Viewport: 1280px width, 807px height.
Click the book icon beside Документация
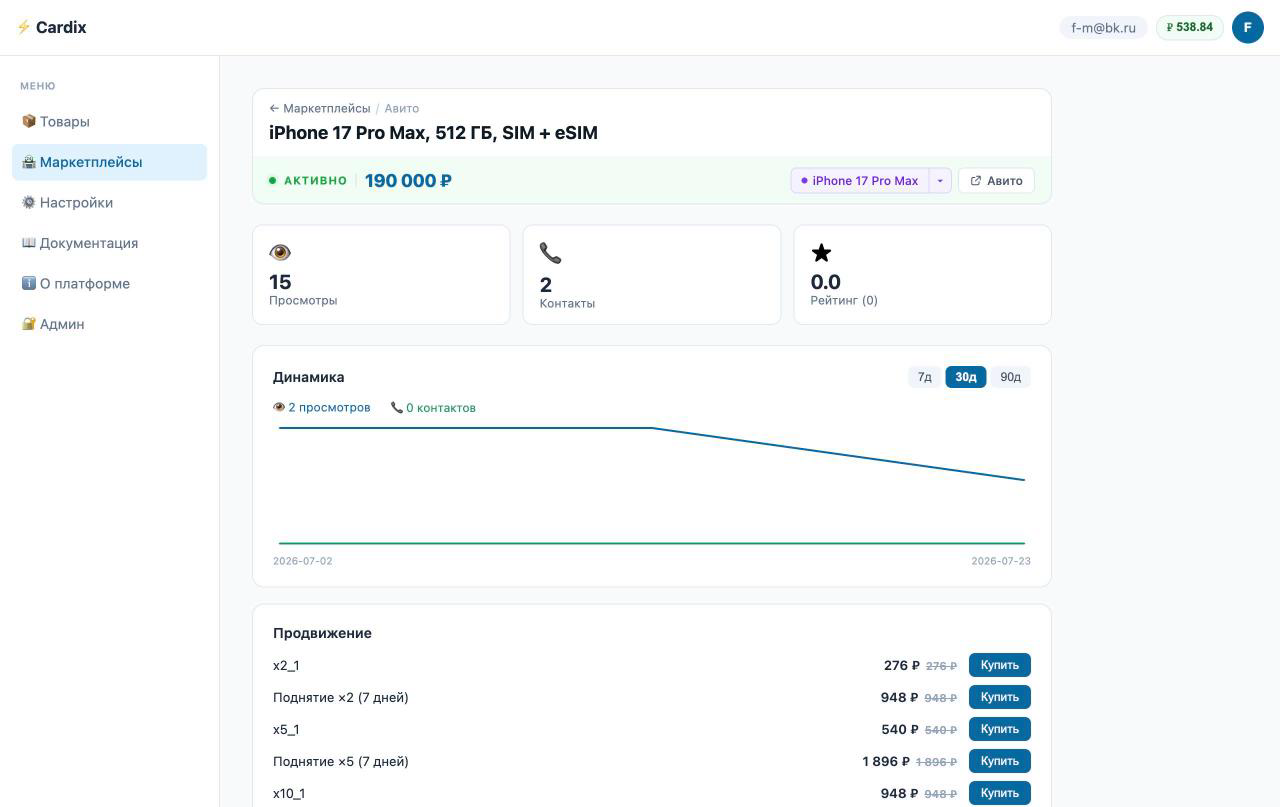coord(29,243)
